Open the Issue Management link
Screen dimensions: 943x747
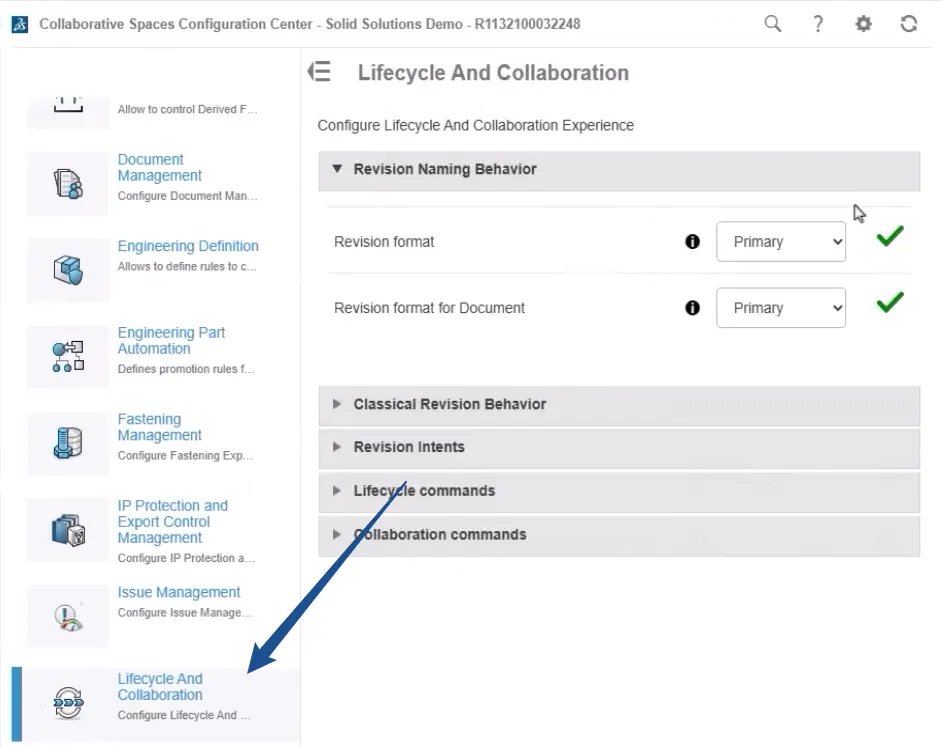(x=179, y=592)
